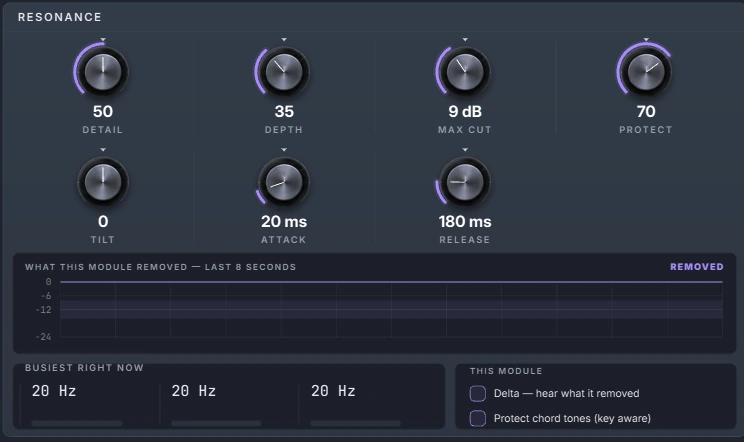Click the REMOVED legend label

click(697, 267)
